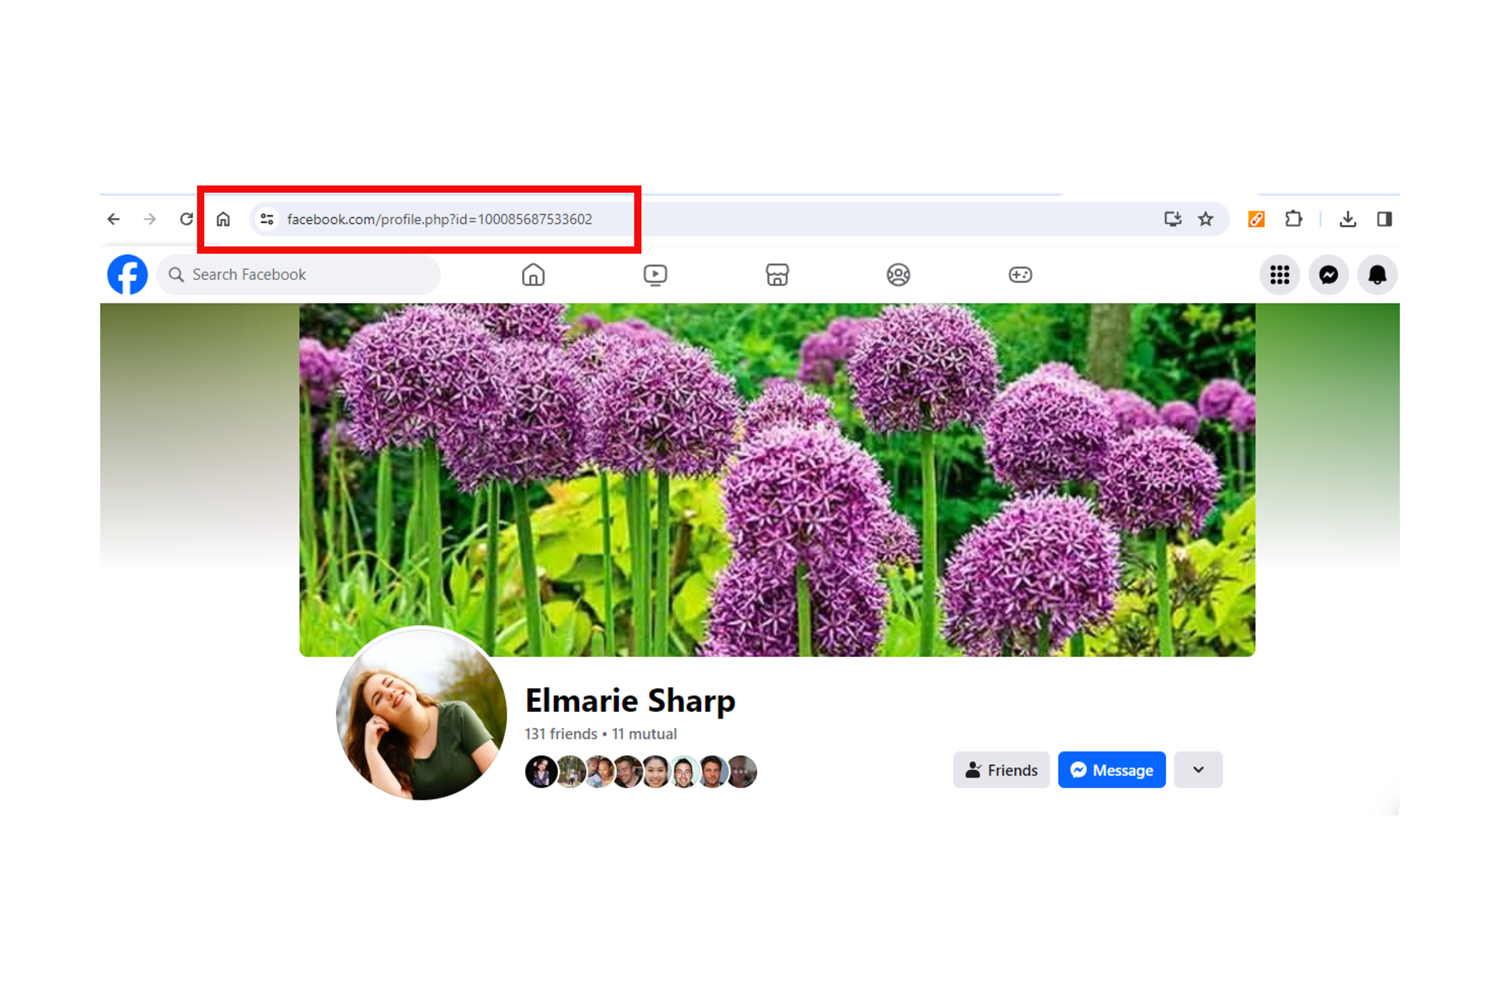Viewport: 1500px width, 1001px height.
Task: Open the profile options chevron dropdown
Action: point(1198,769)
